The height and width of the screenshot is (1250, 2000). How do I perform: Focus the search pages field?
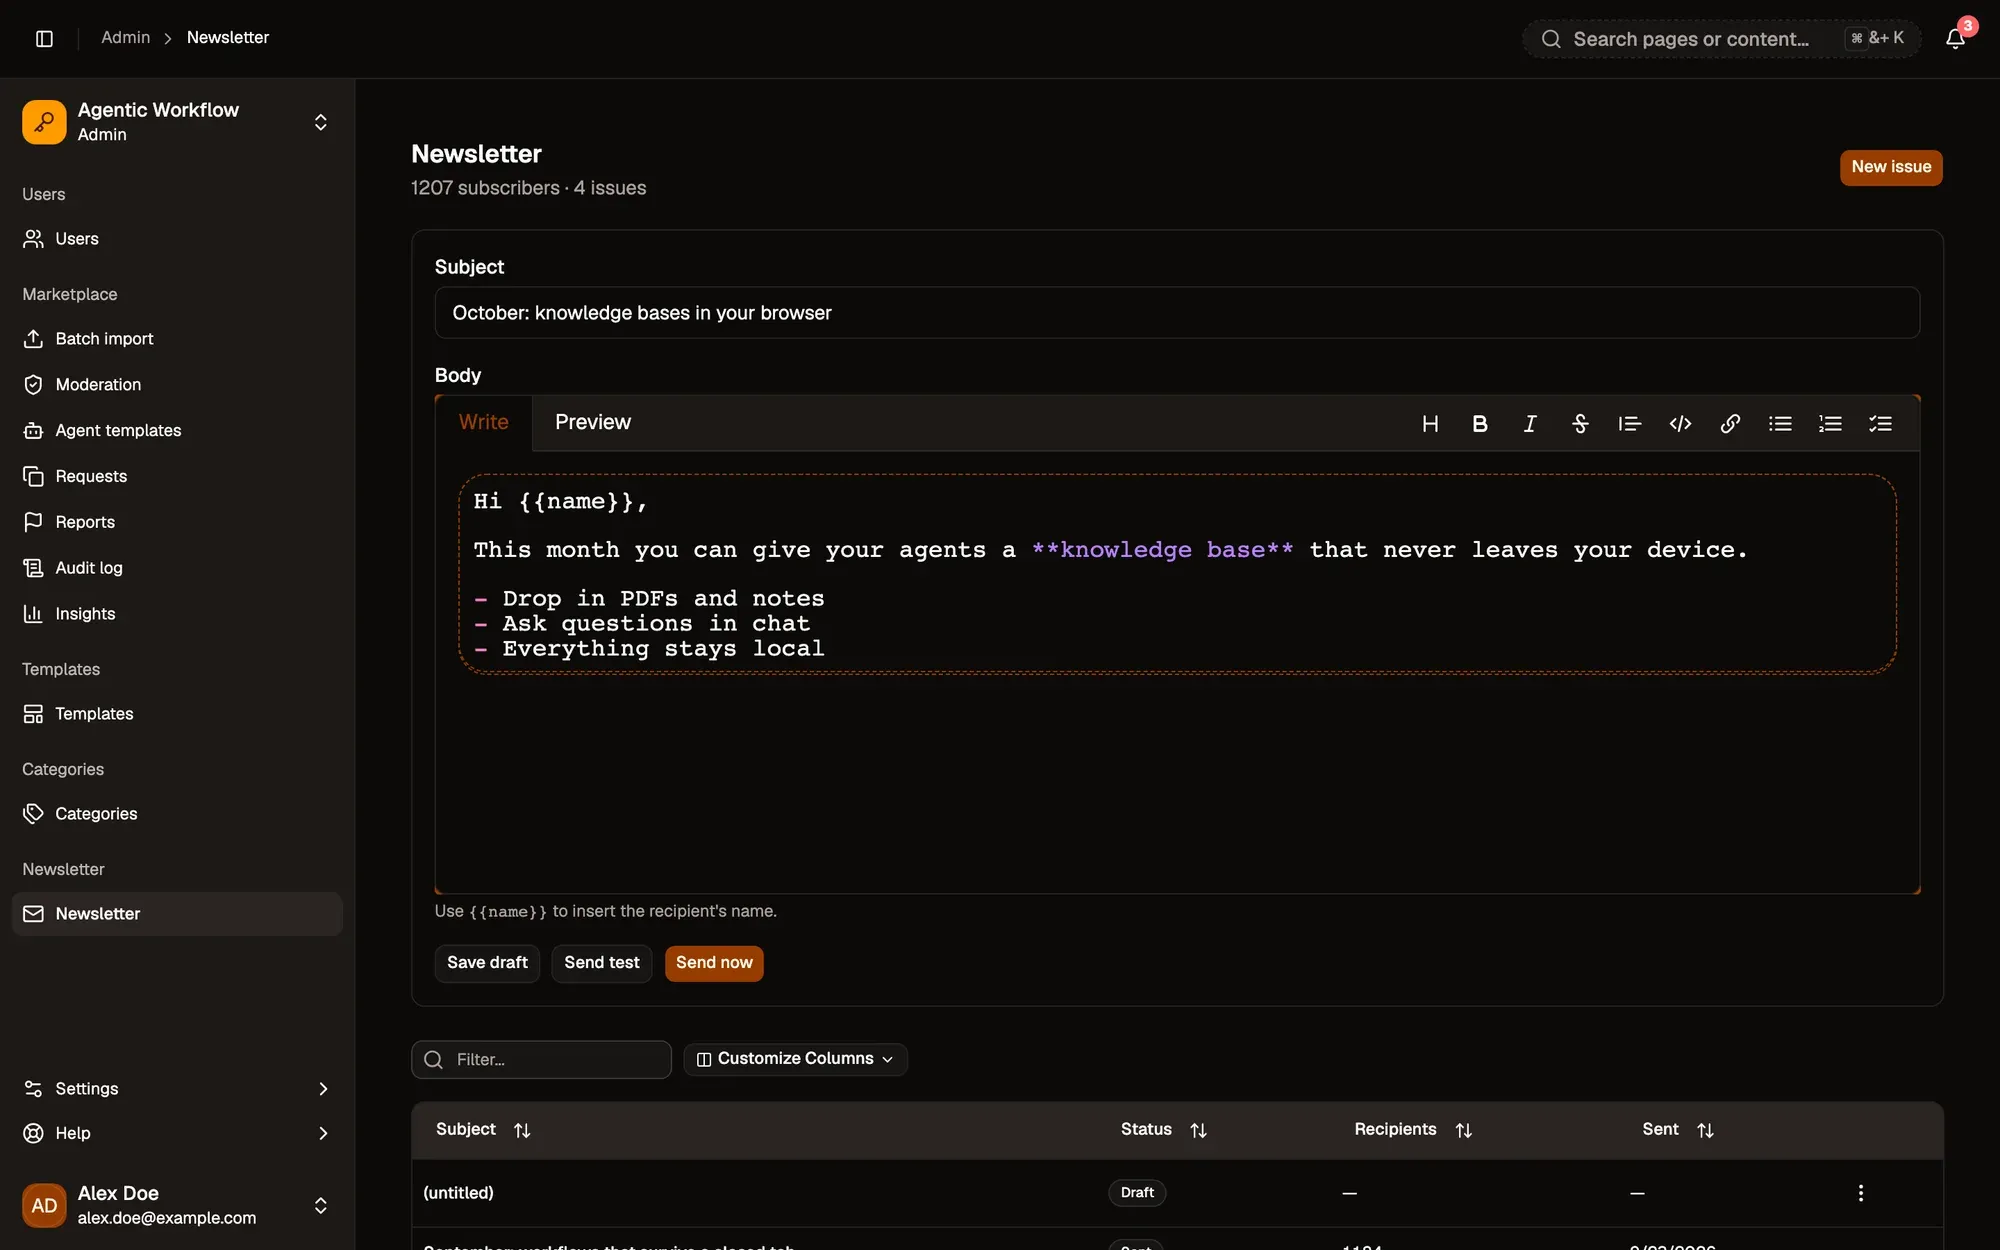point(1722,39)
